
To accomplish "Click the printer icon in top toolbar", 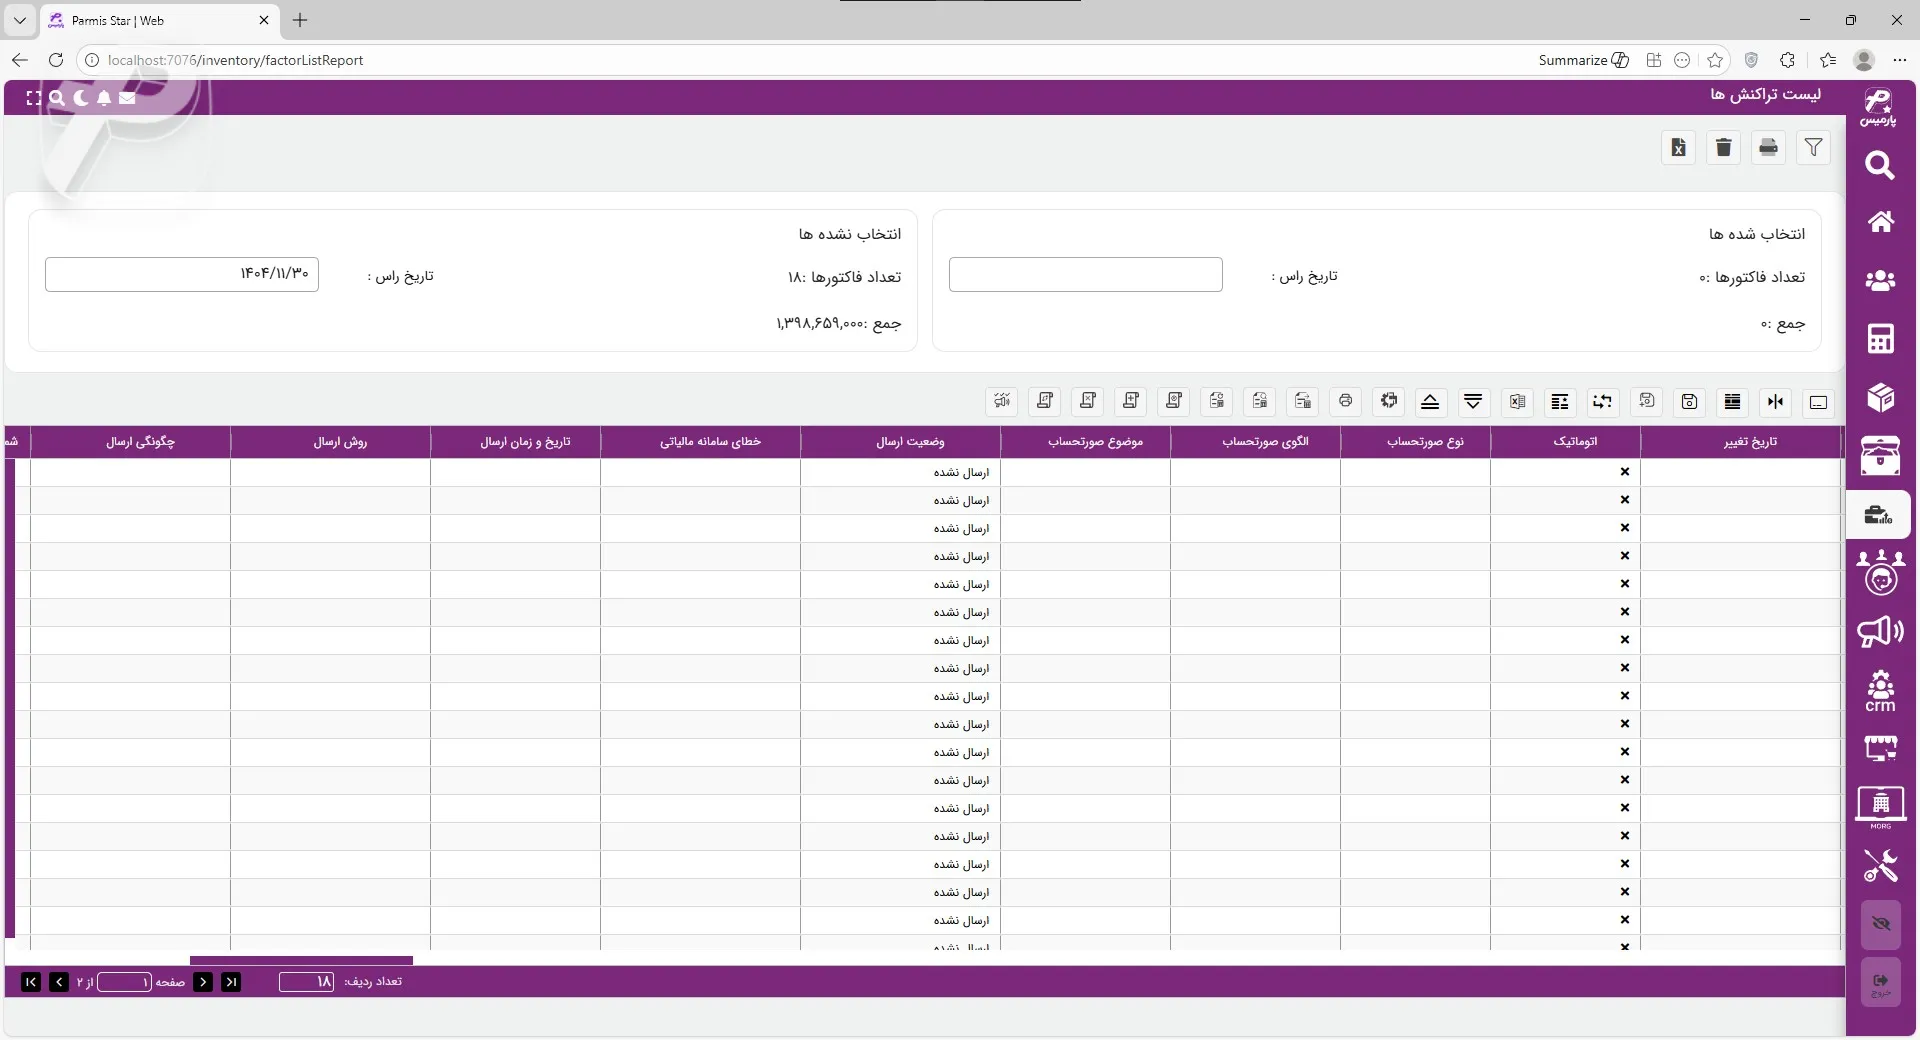I will point(1768,148).
